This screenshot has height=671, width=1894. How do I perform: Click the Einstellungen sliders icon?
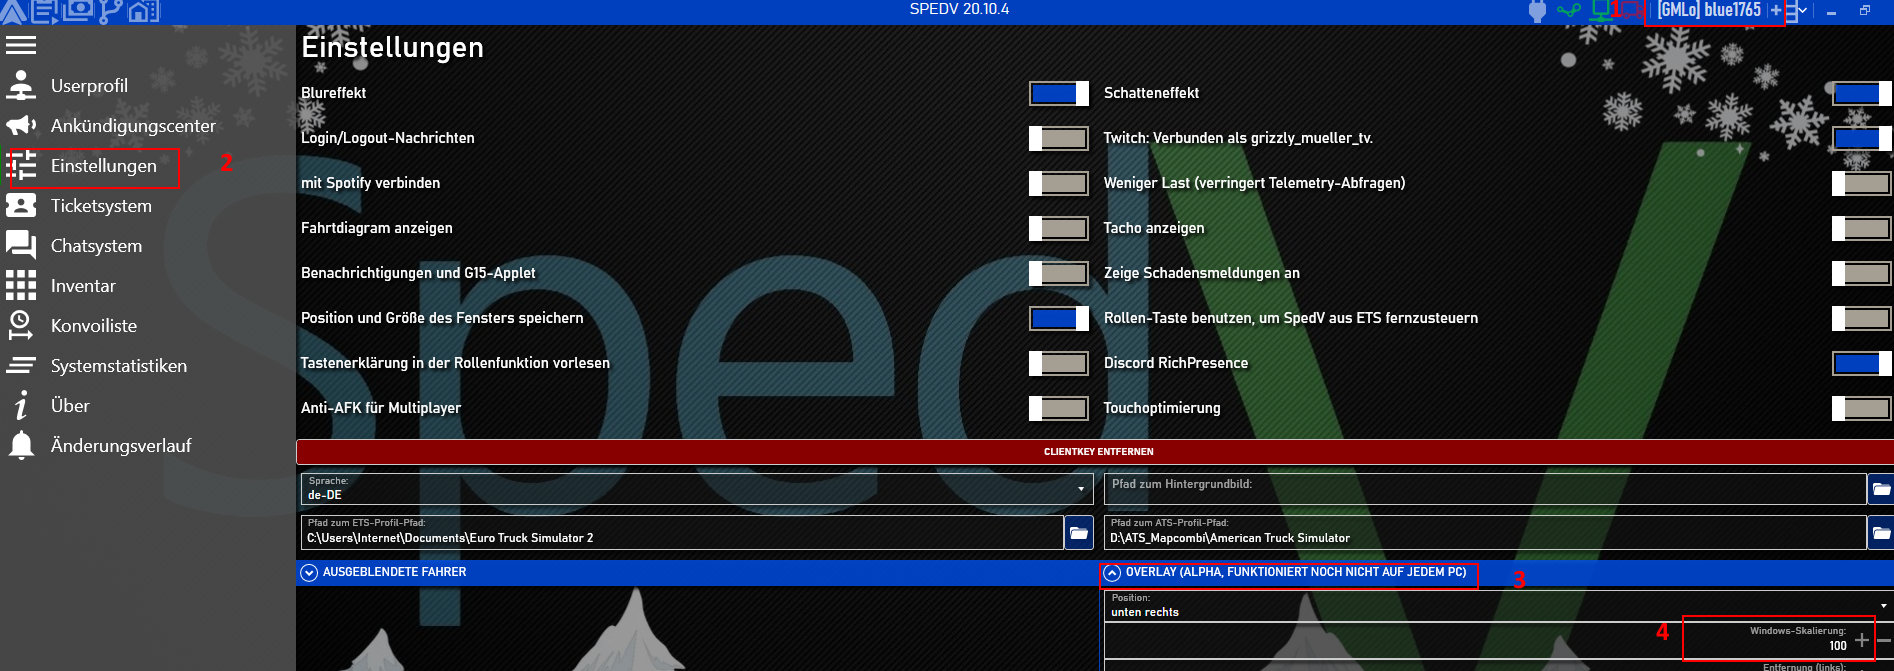click(x=21, y=165)
